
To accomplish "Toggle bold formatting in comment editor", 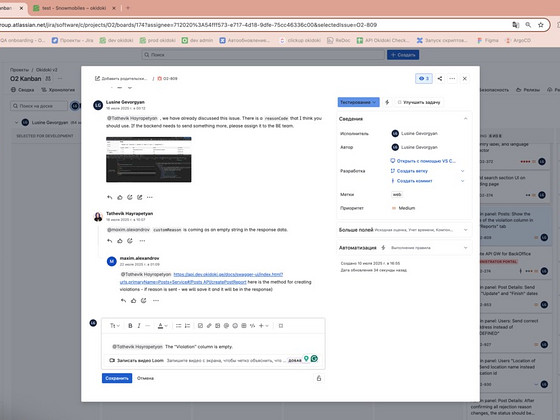I will pyautogui.click(x=130, y=326).
